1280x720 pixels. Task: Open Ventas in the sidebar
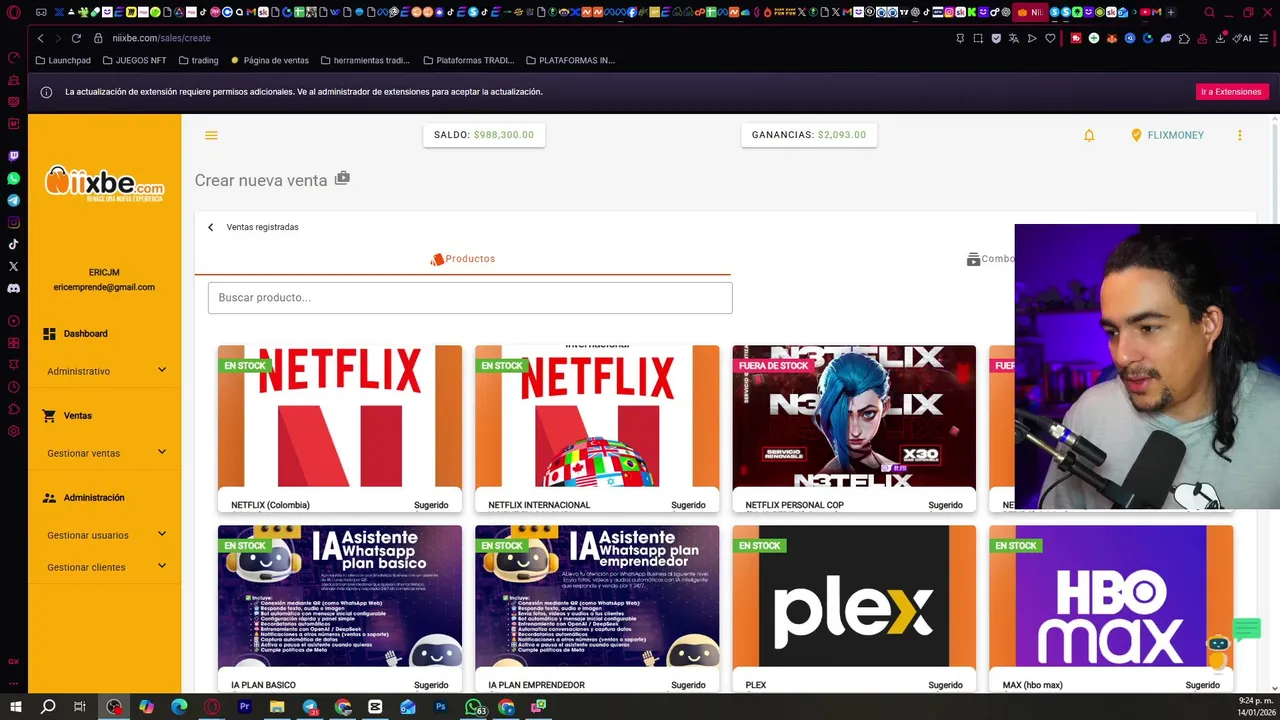[x=68, y=416]
